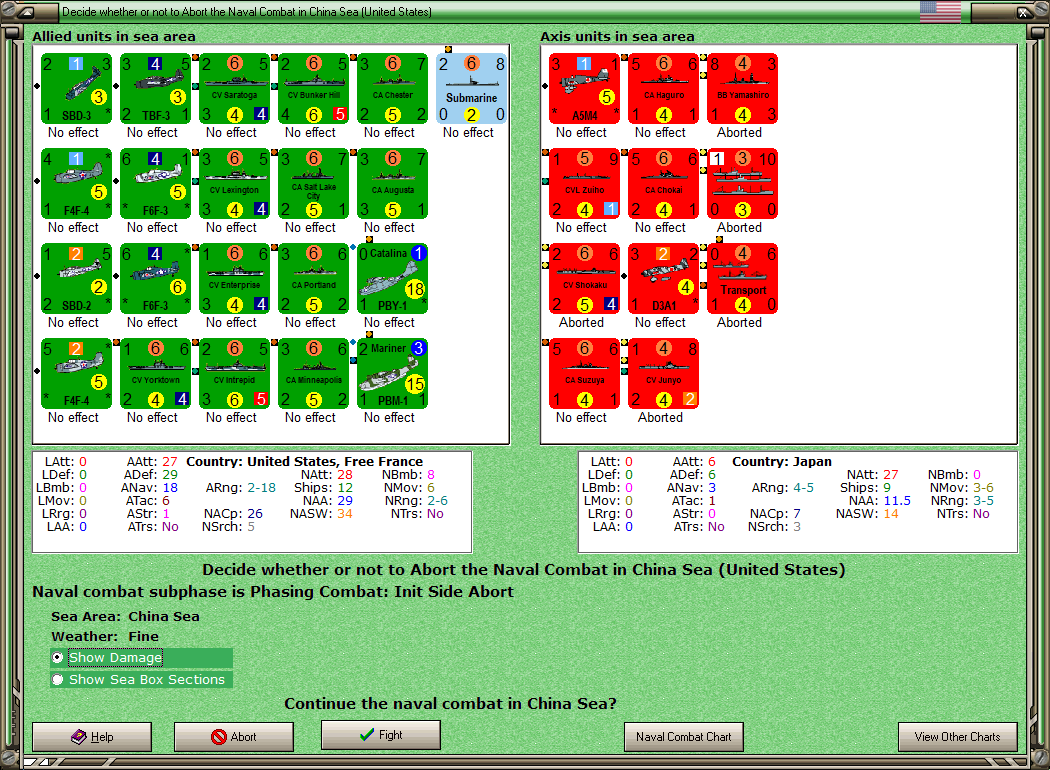Click the 'Axis units in sea area' heading
Viewport: 1050px width, 770px height.
[x=617, y=37]
